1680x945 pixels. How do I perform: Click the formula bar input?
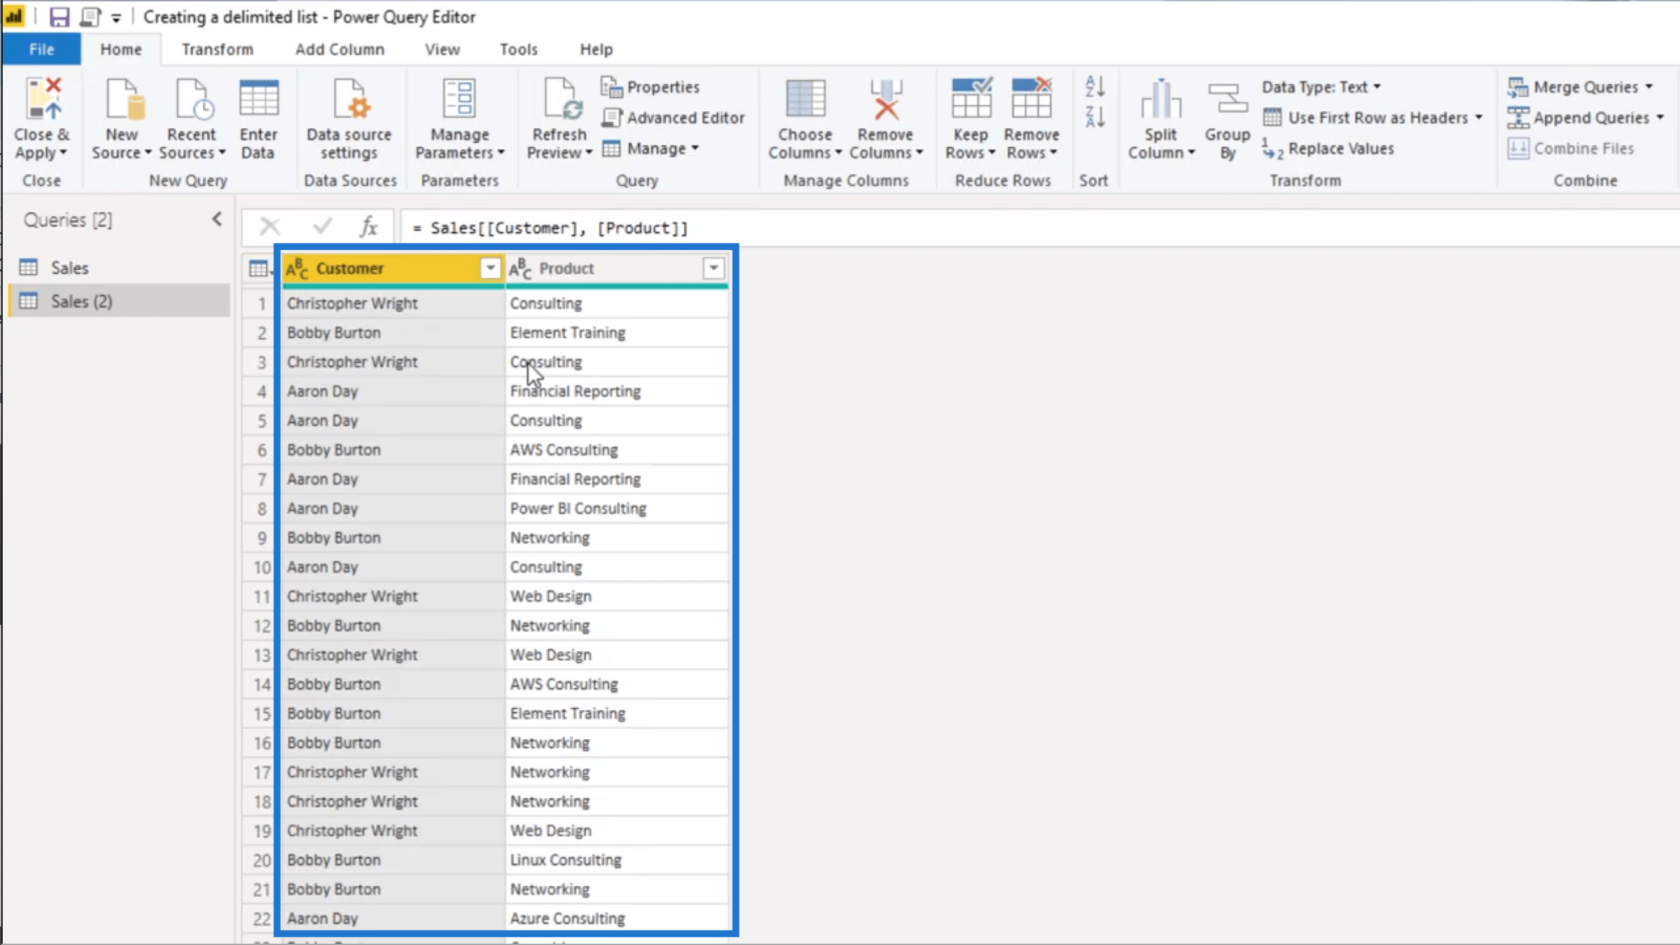point(1040,228)
